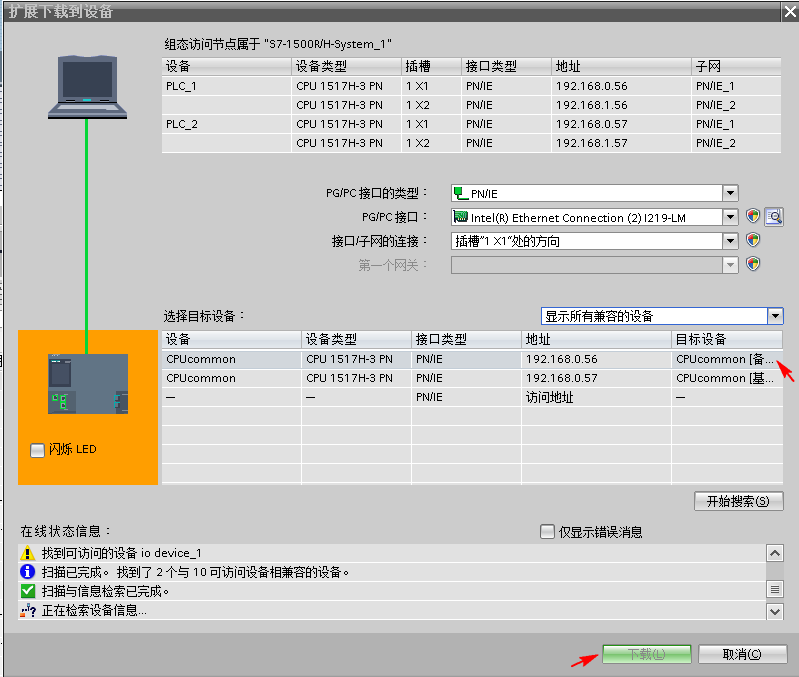Screen dimensions: 799x677
Task: Open the PG/PC接口 dropdown arrow
Action: (x=730, y=217)
